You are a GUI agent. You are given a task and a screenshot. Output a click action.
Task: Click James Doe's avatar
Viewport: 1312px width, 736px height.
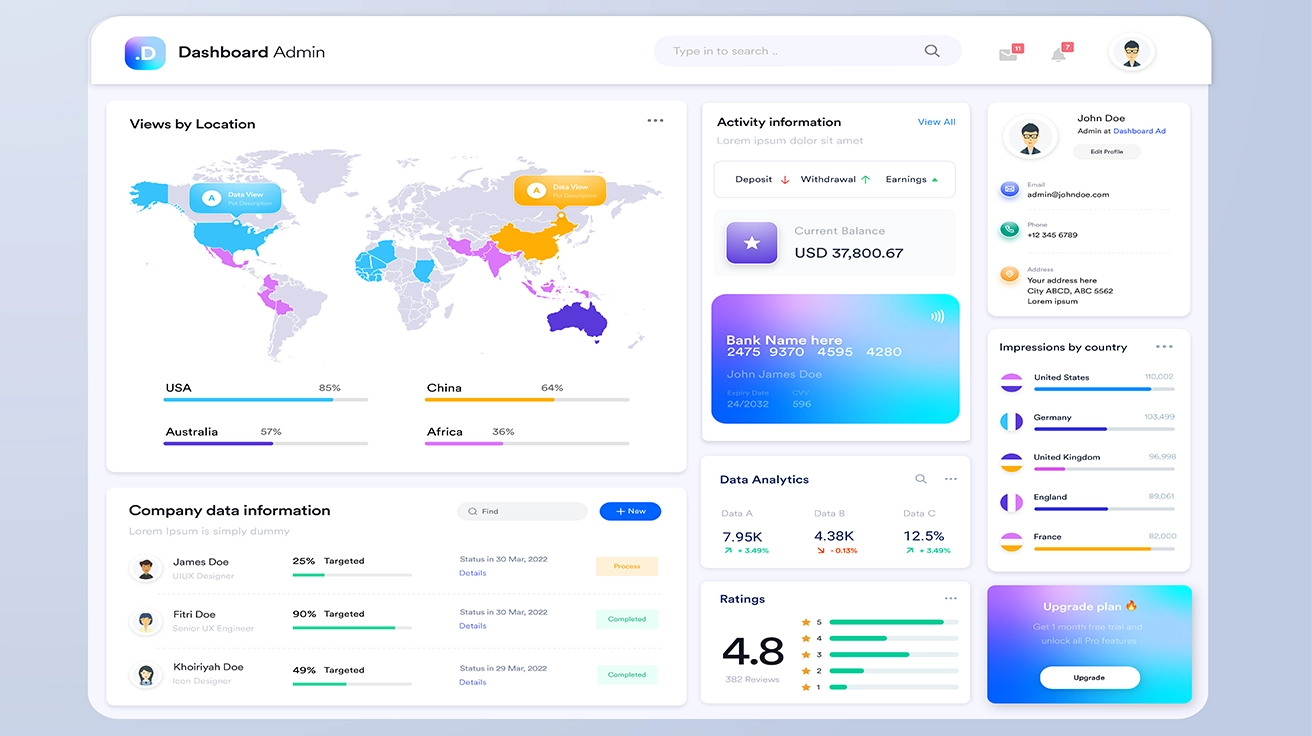click(146, 569)
